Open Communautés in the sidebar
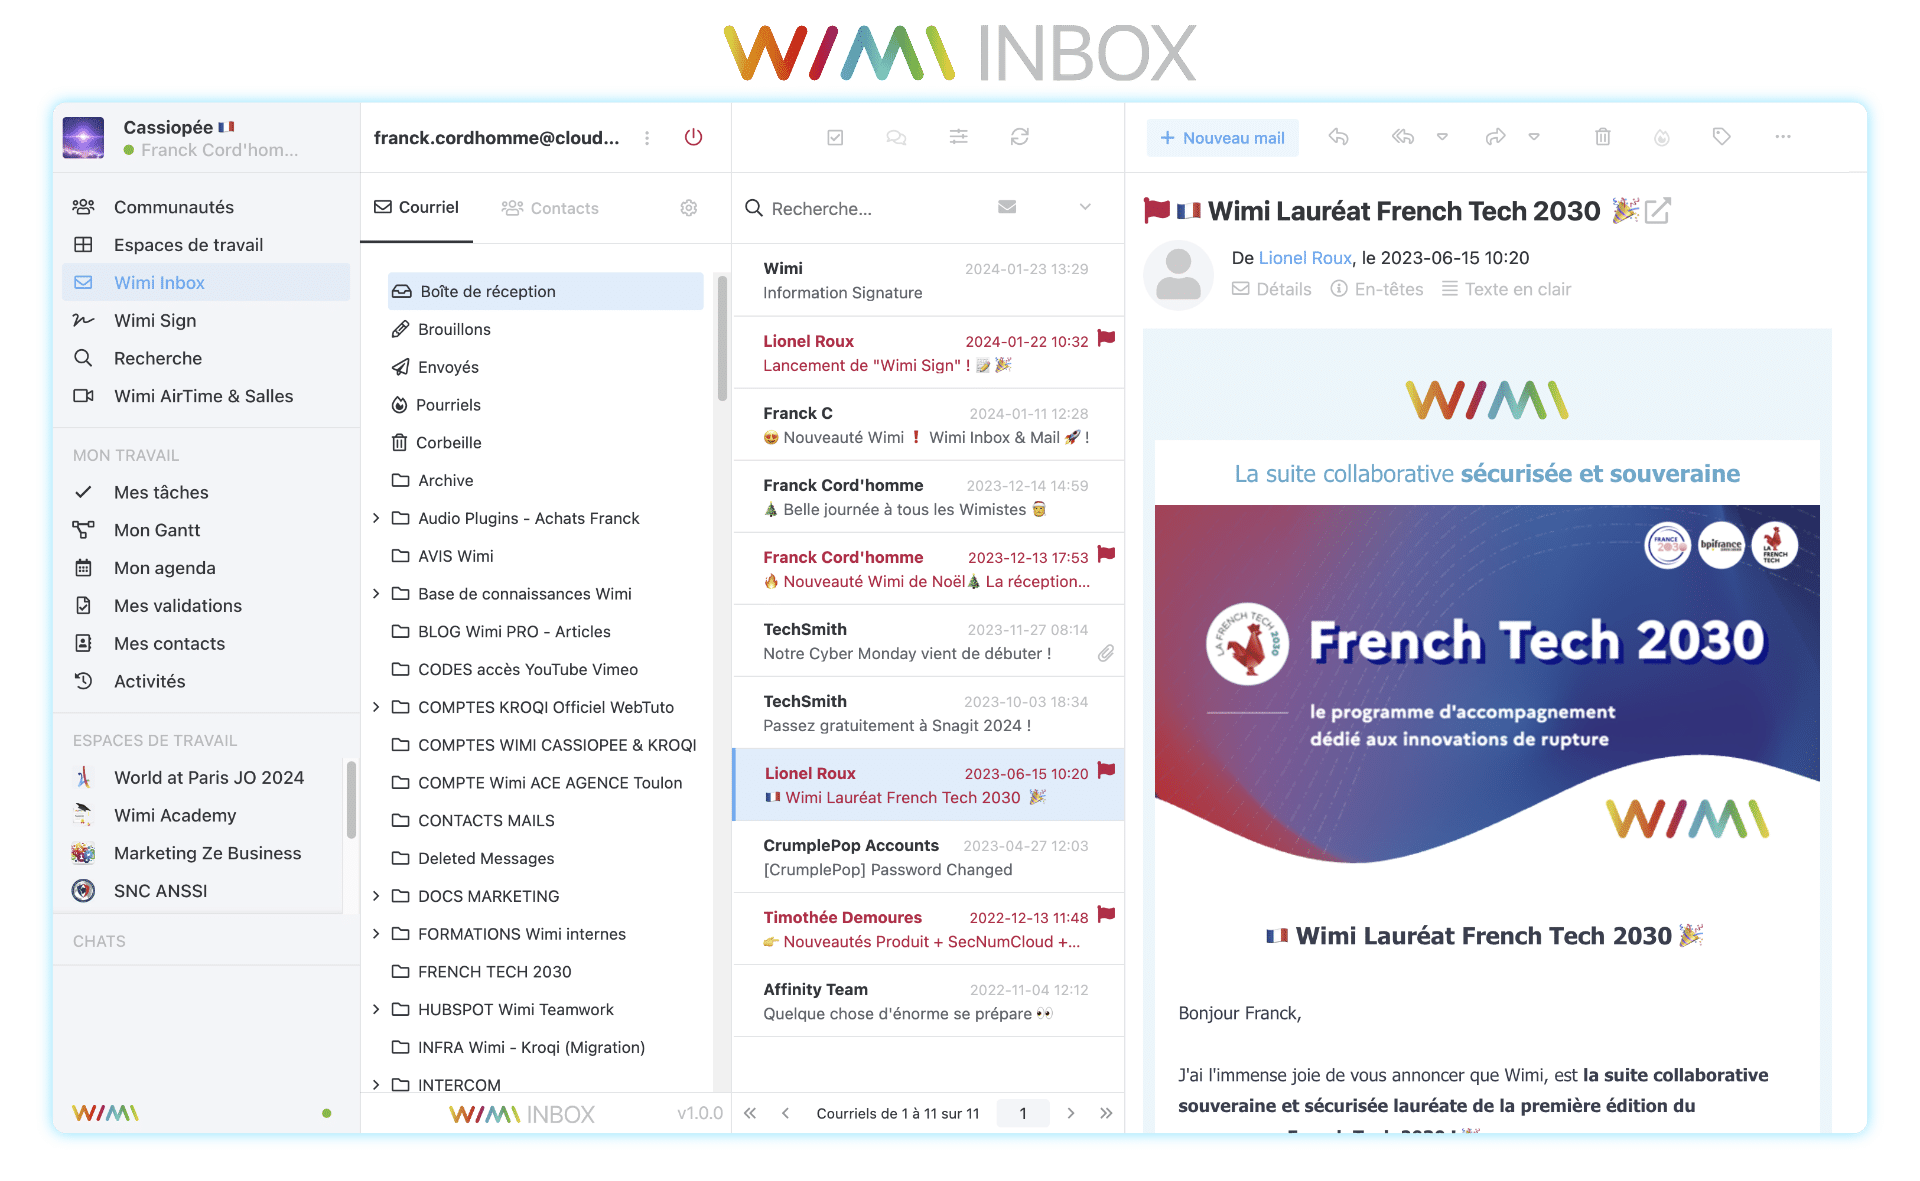 tap(206, 207)
